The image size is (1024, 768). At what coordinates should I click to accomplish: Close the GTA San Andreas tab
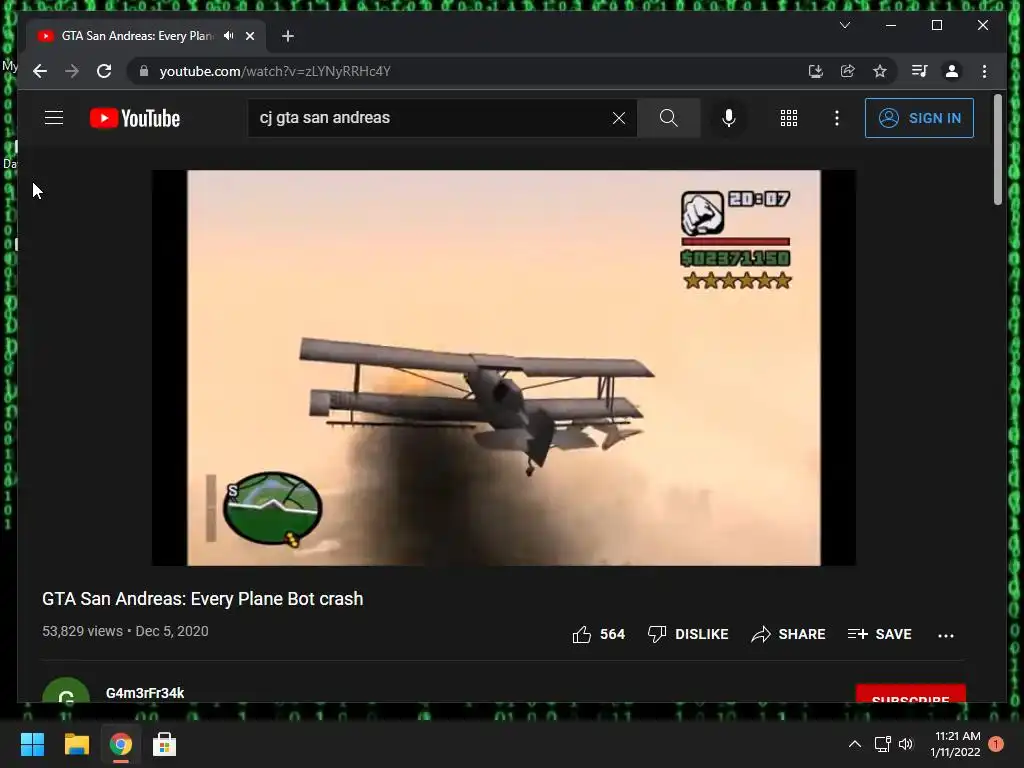250,36
